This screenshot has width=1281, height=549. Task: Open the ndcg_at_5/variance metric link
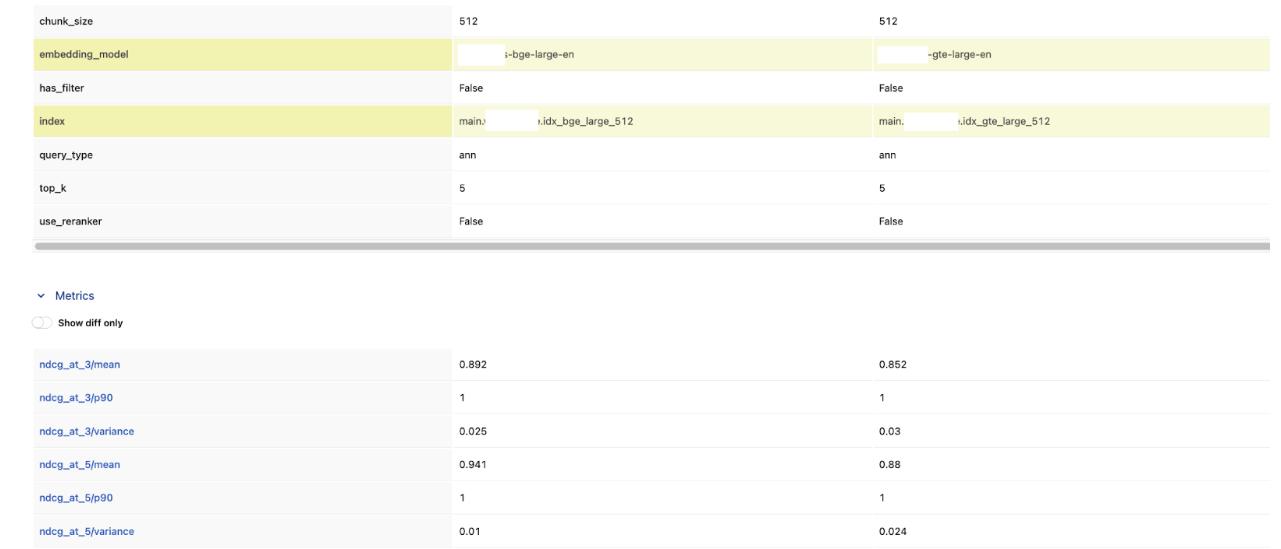(x=87, y=531)
